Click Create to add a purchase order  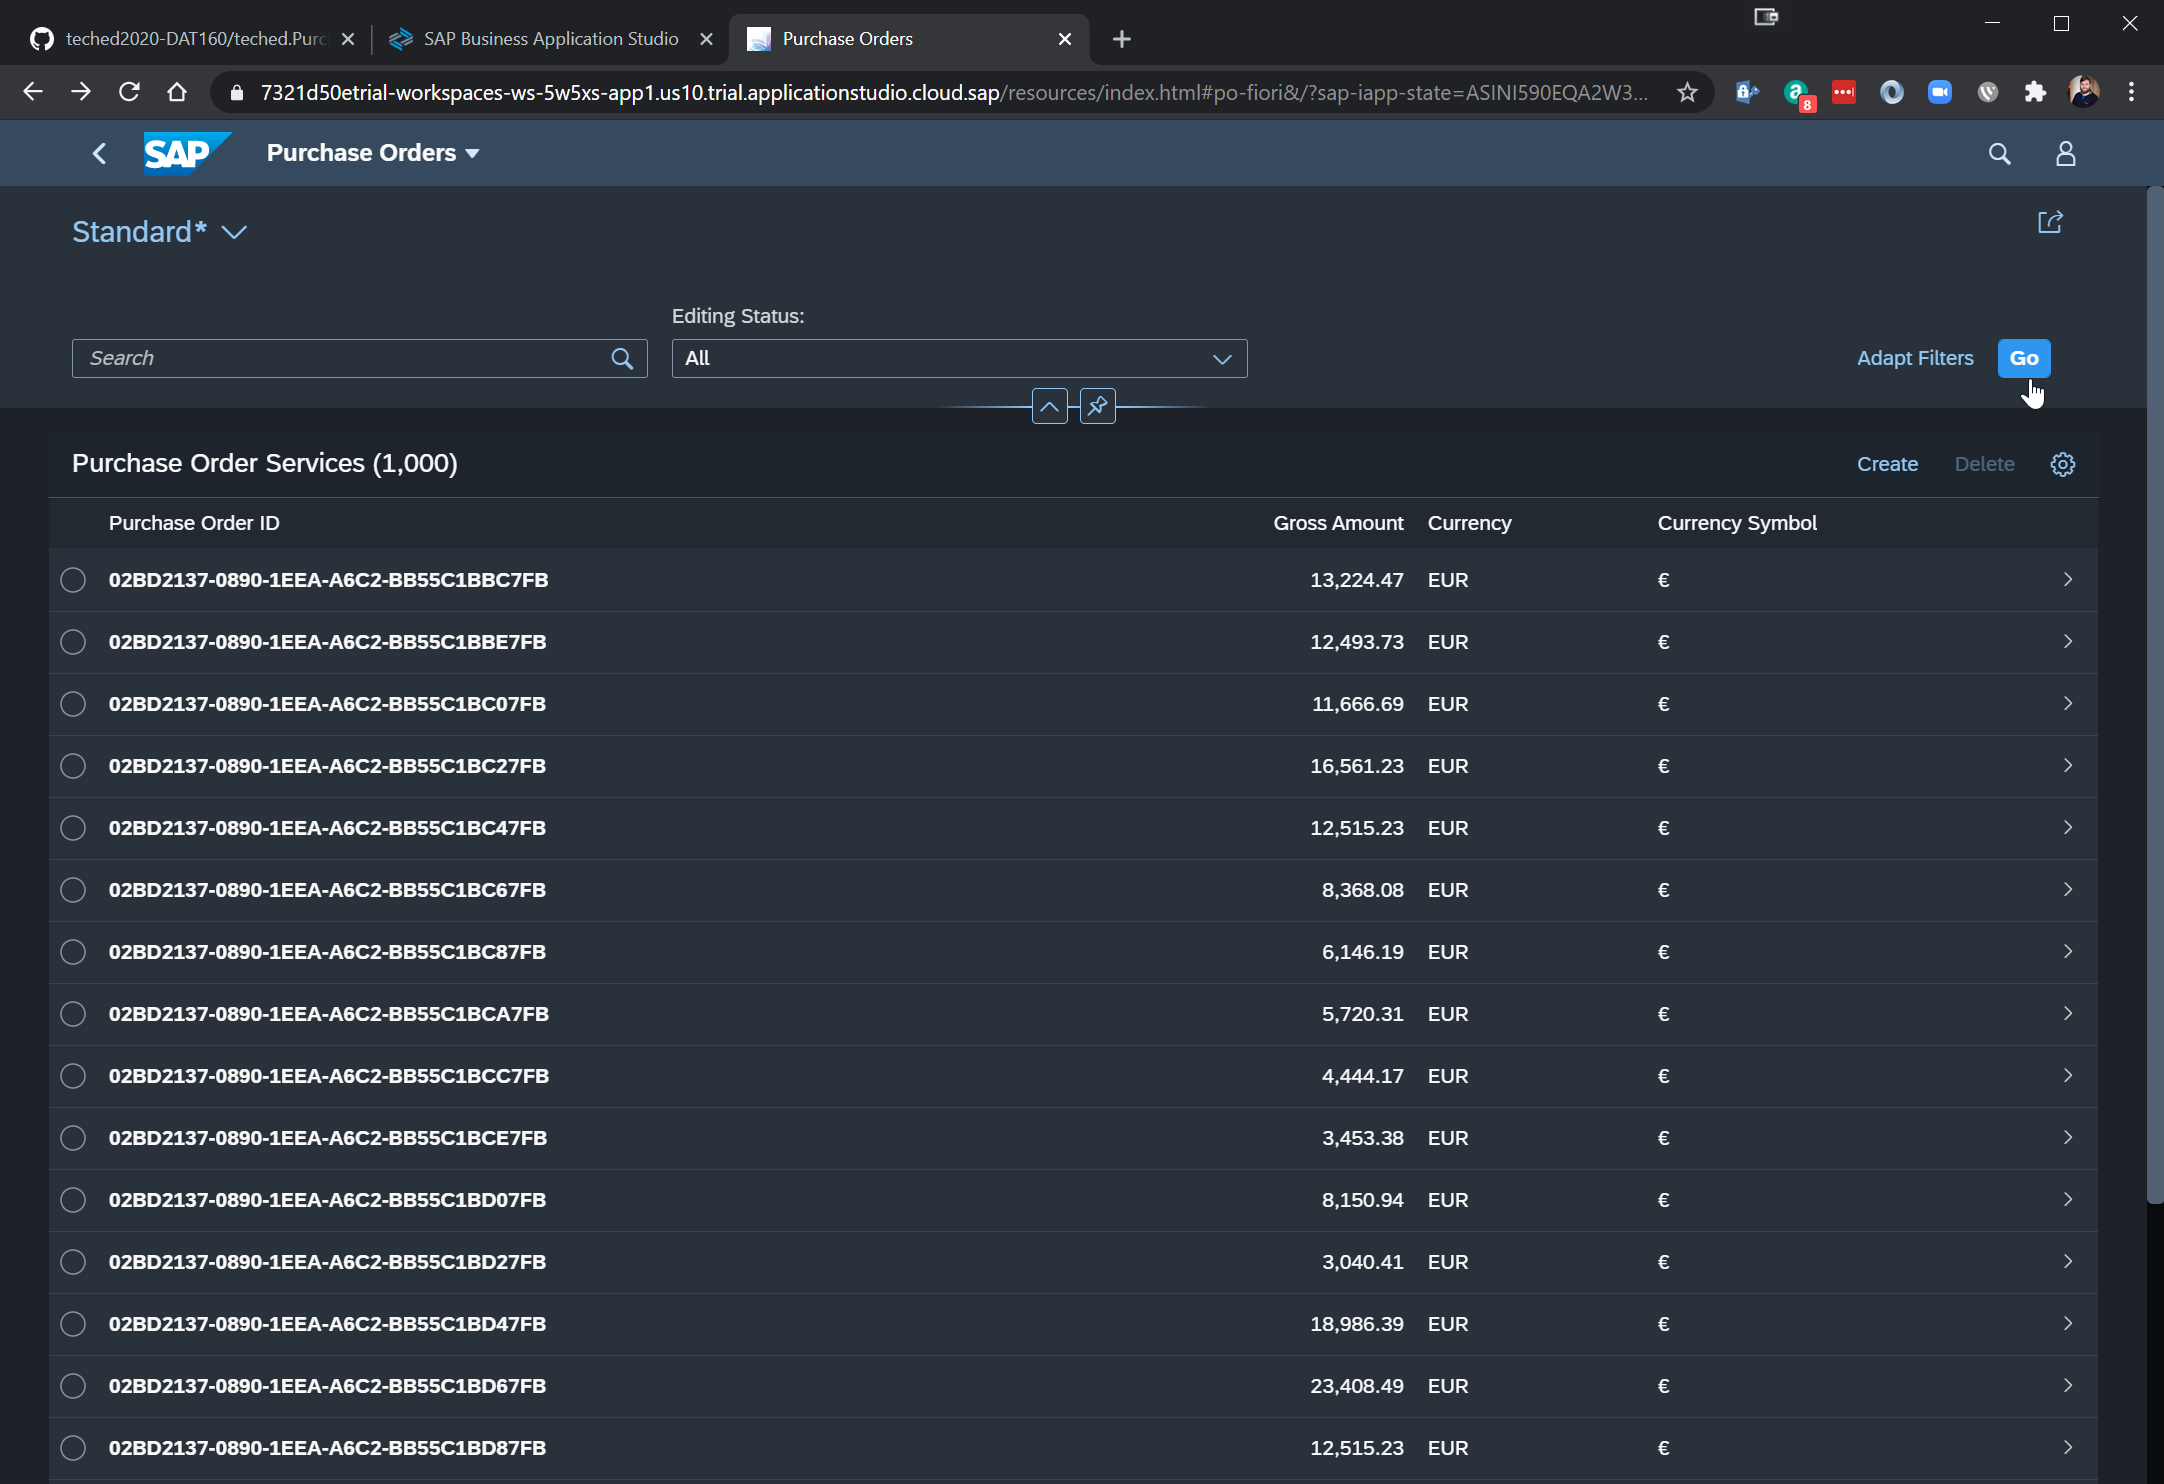pyautogui.click(x=1887, y=464)
